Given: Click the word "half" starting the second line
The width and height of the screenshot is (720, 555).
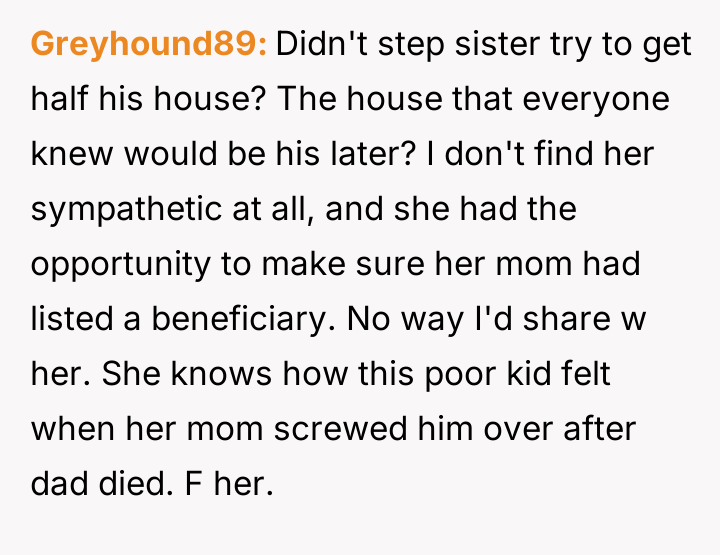Looking at the screenshot, I should pos(58,100).
